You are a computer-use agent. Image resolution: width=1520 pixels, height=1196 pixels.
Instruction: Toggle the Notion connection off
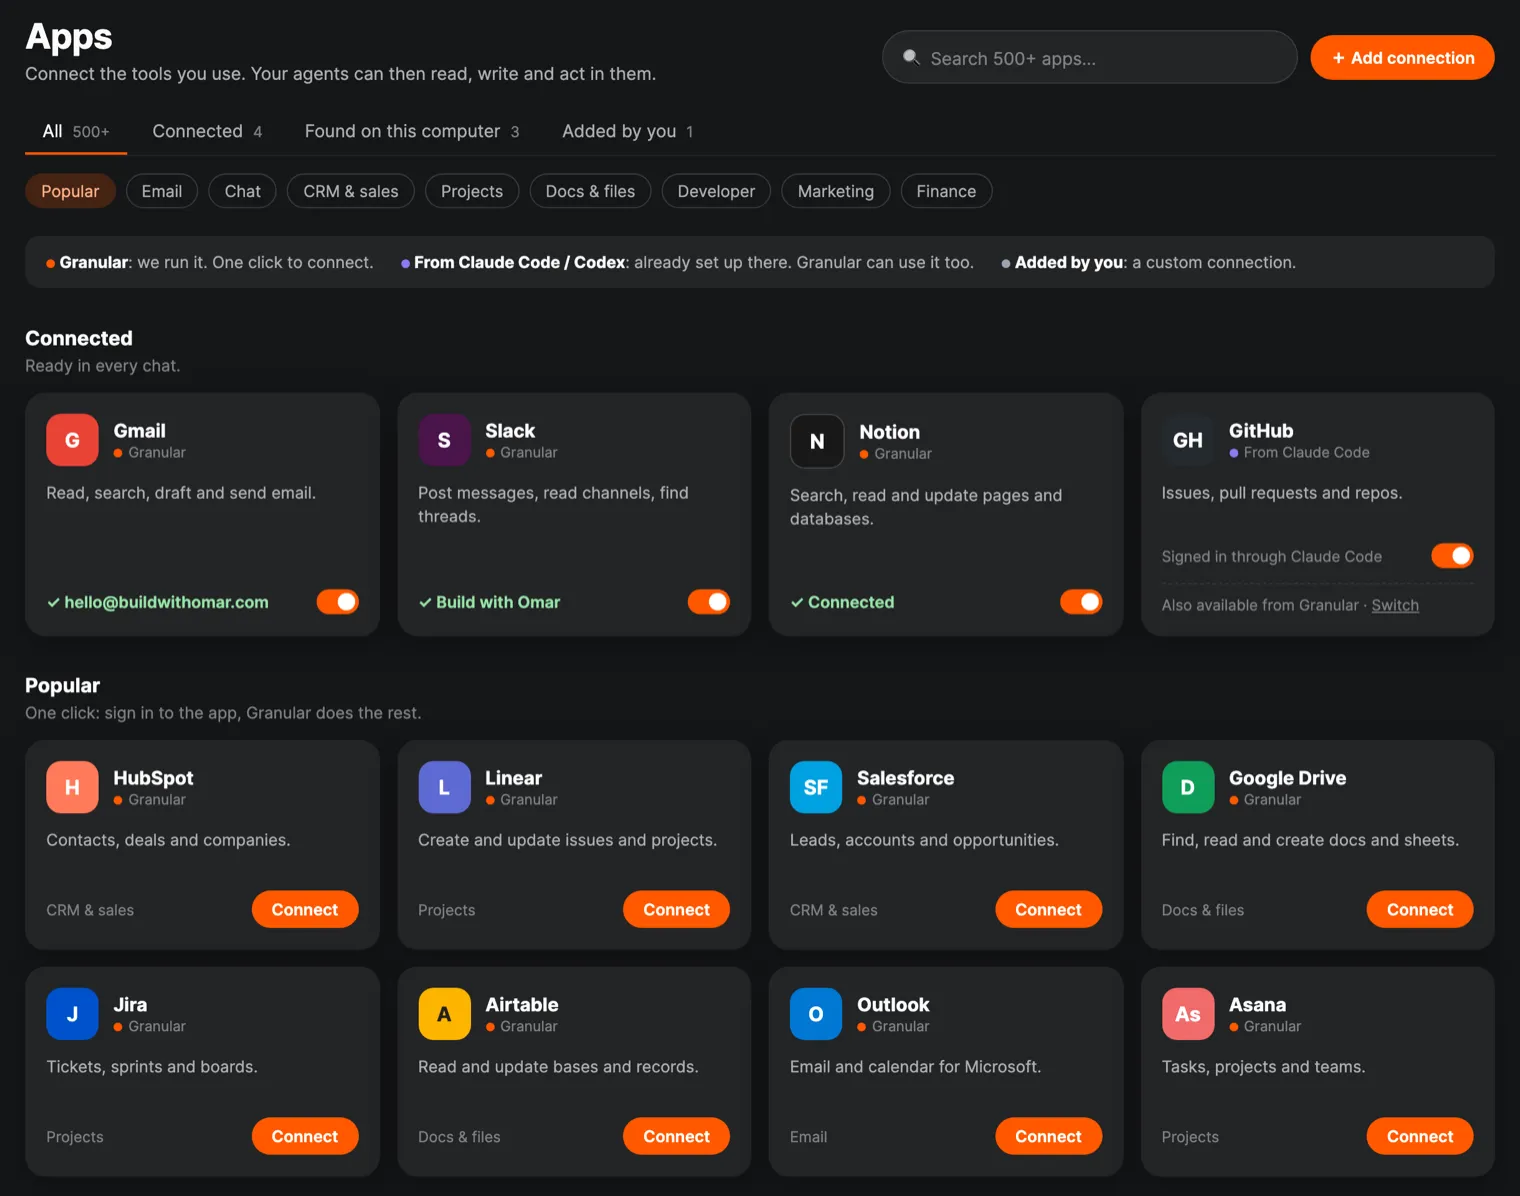coord(1081,602)
